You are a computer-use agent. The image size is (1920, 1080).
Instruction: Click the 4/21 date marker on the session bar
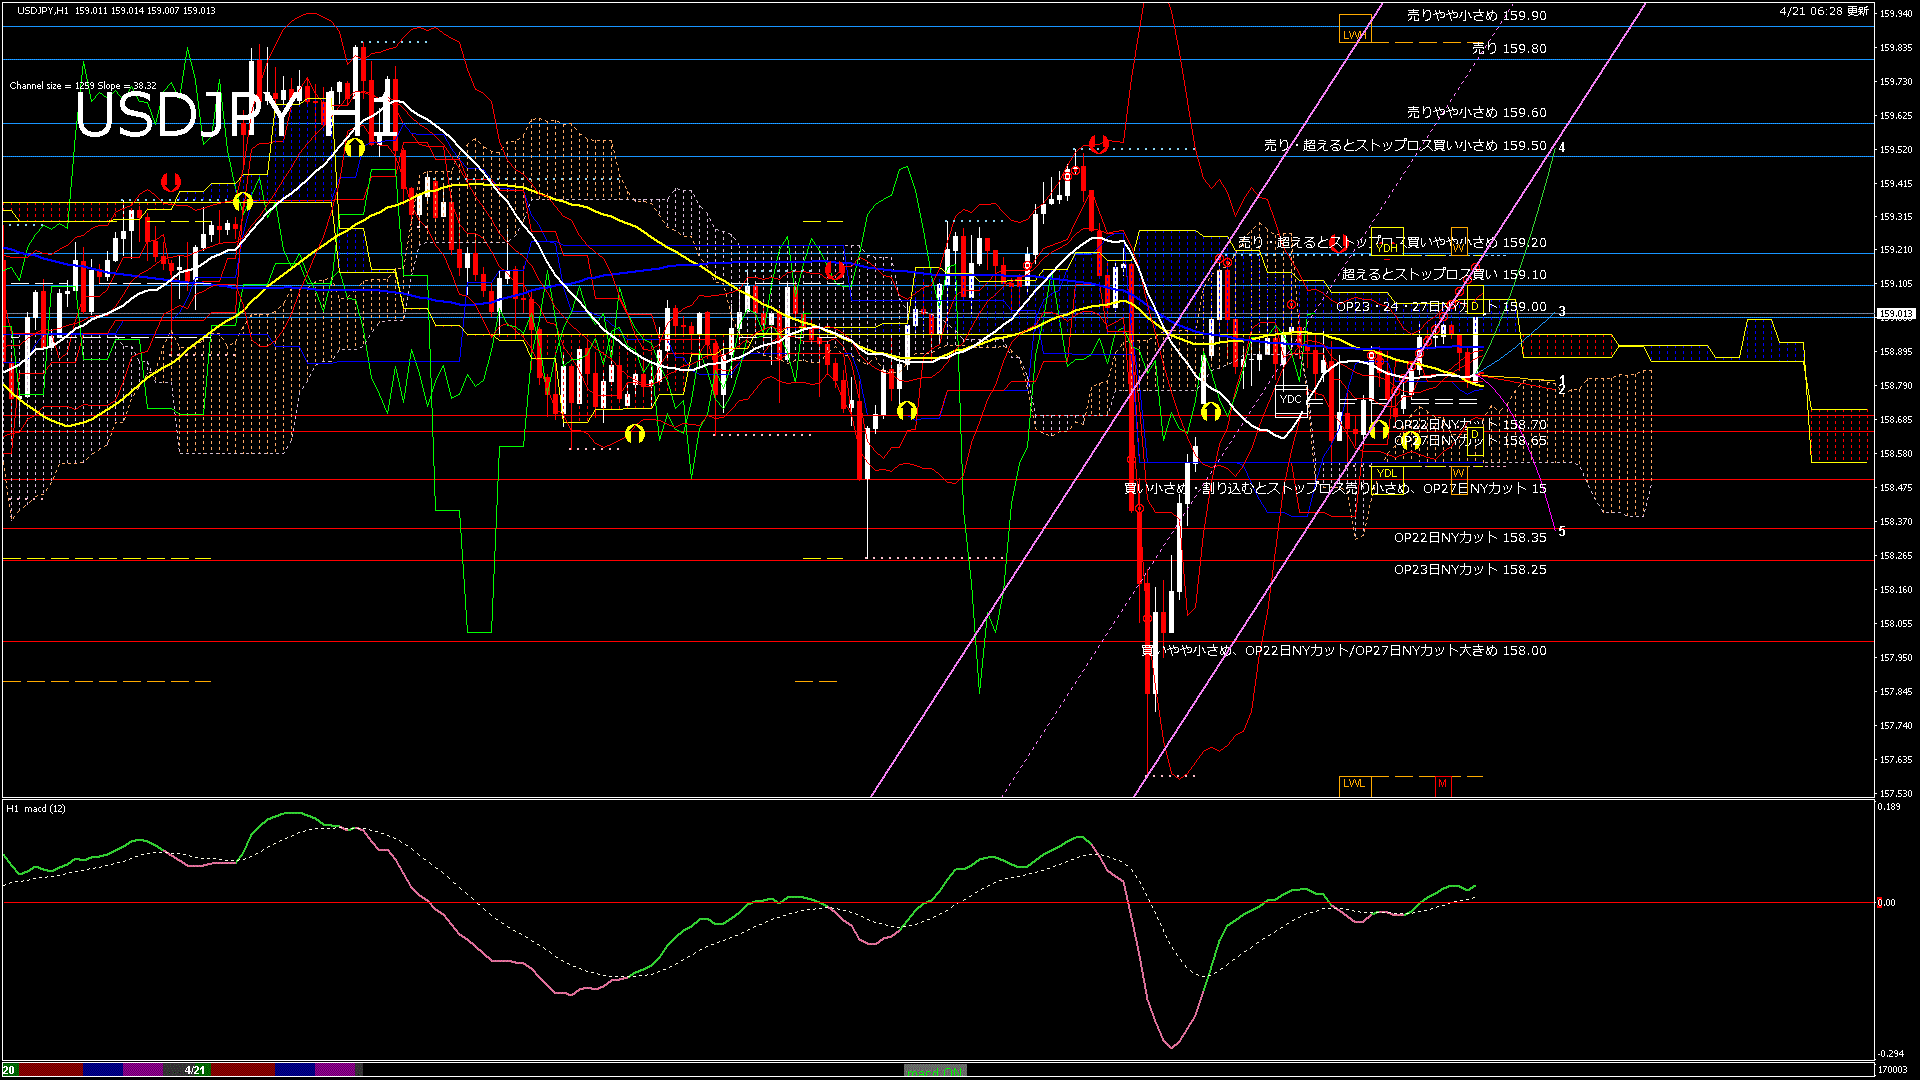tap(195, 1070)
